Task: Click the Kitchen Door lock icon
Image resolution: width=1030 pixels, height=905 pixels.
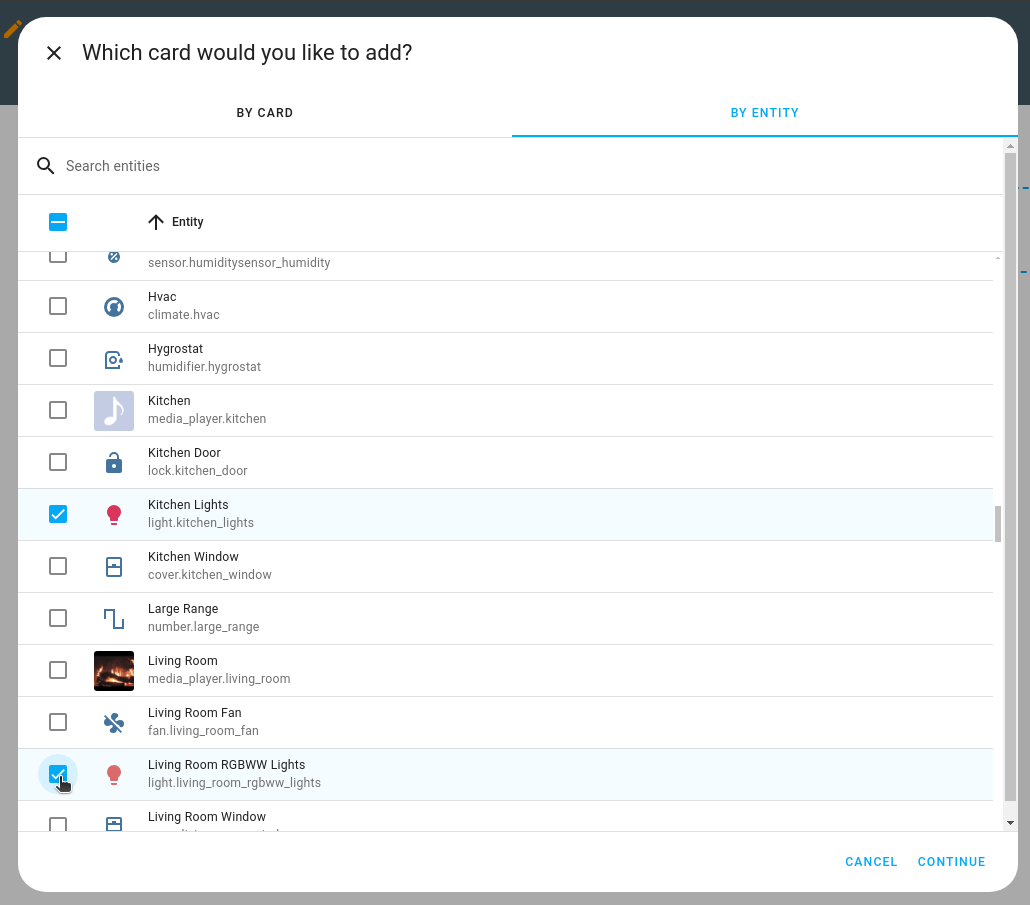Action: coord(113,462)
